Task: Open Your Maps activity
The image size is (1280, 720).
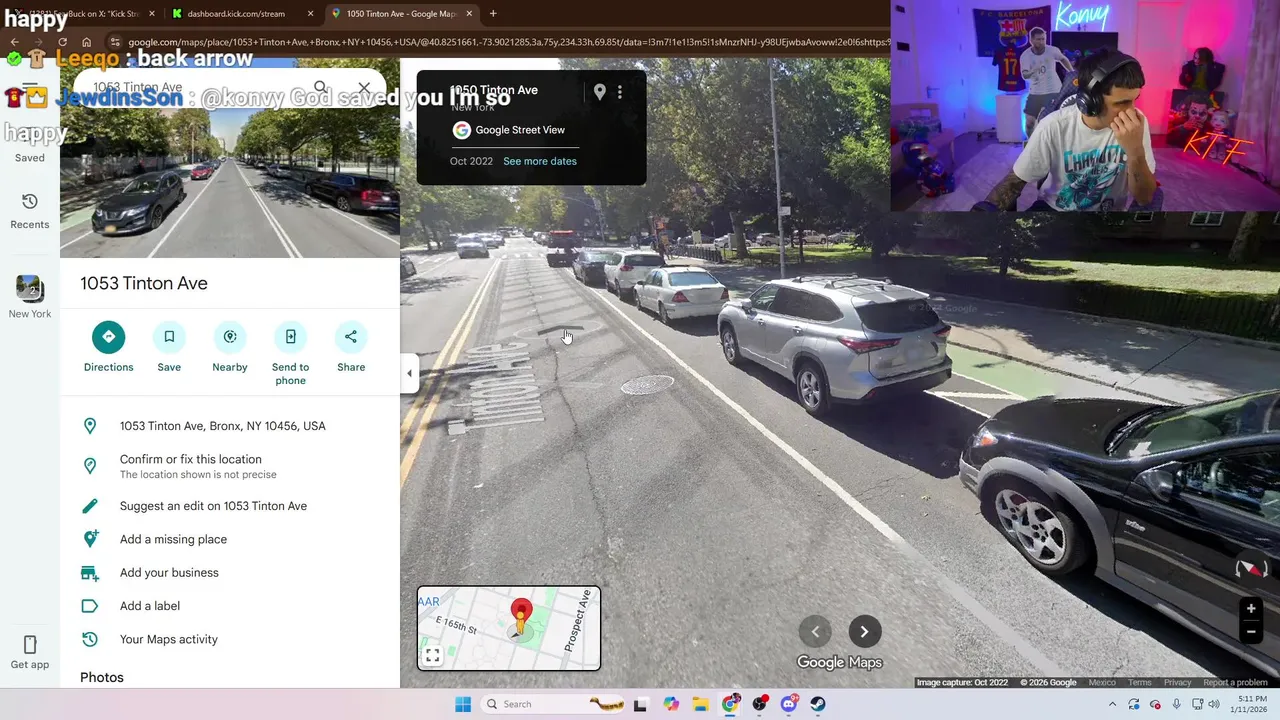Action: tap(230, 639)
